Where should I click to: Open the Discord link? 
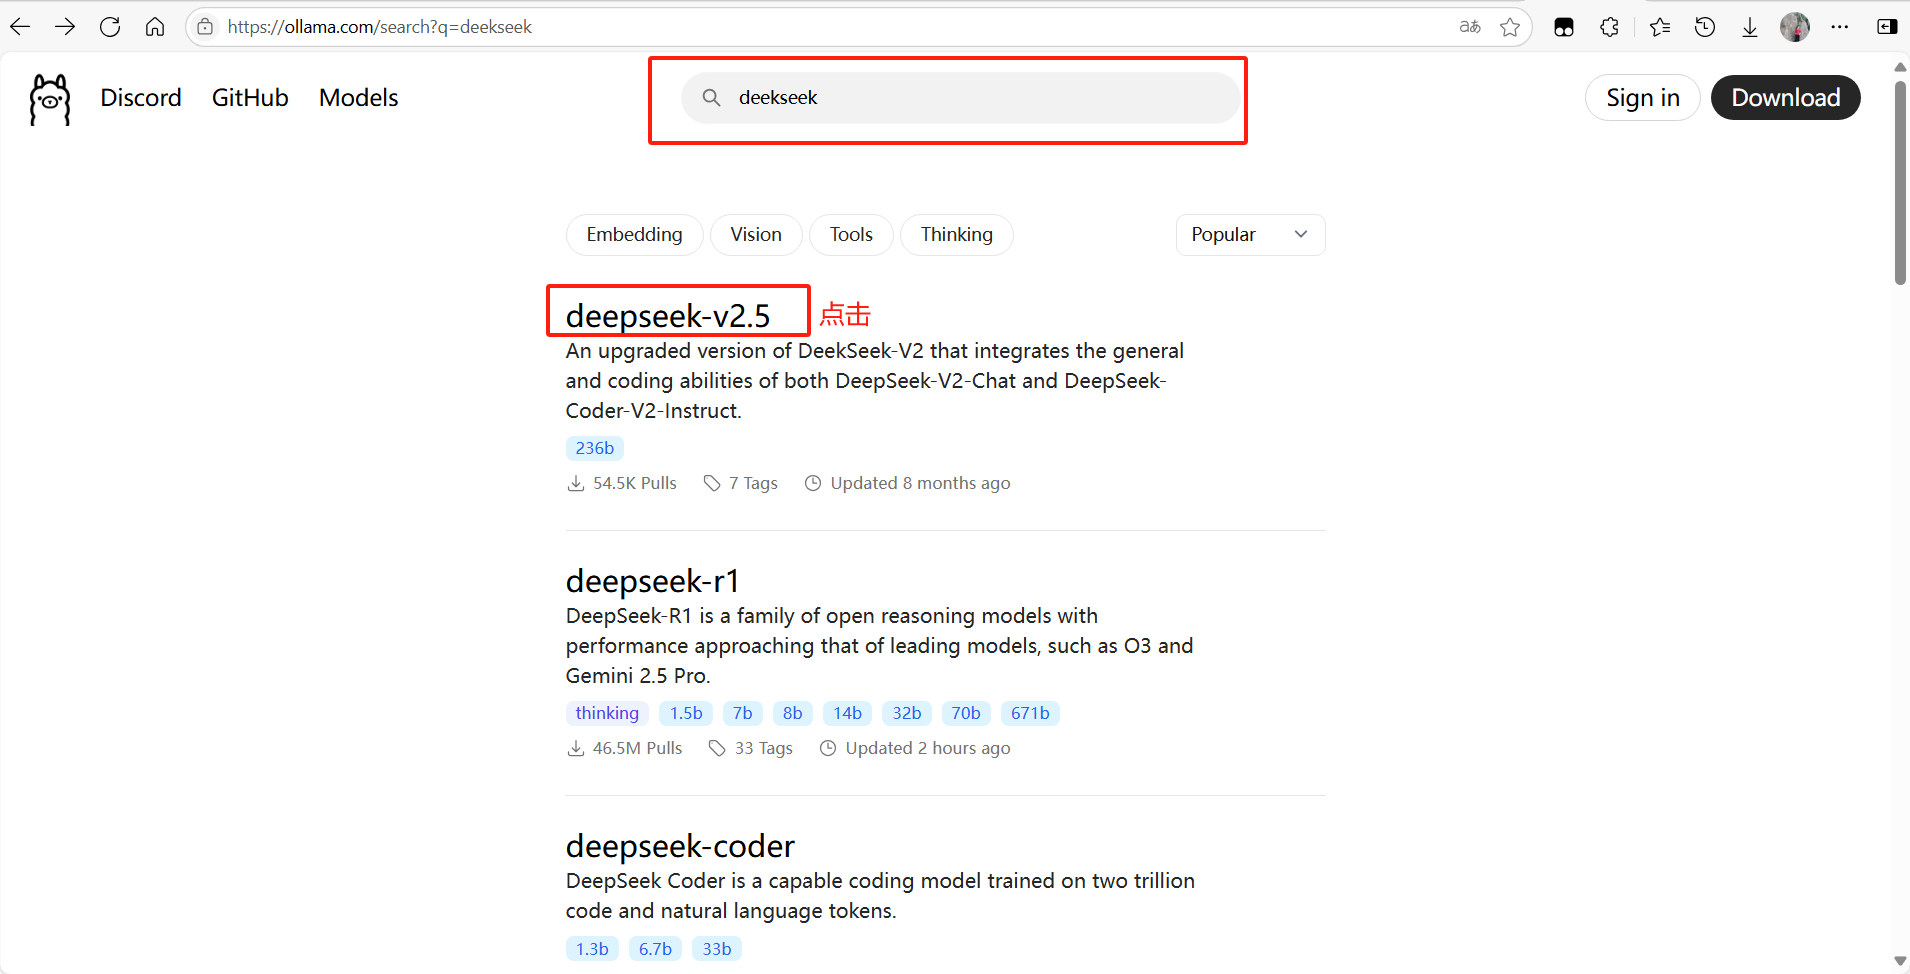pyautogui.click(x=141, y=98)
